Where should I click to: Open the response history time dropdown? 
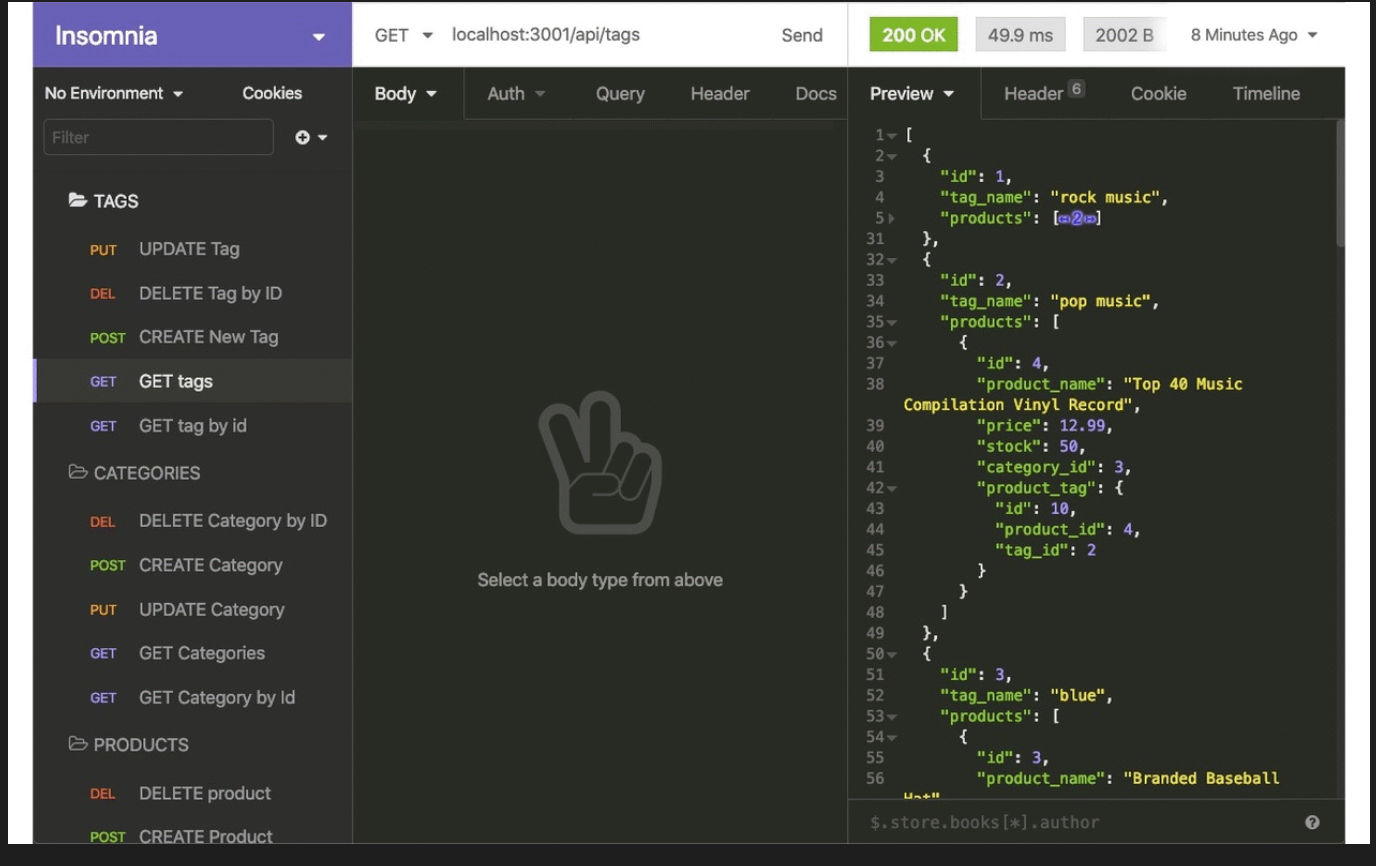click(1254, 35)
